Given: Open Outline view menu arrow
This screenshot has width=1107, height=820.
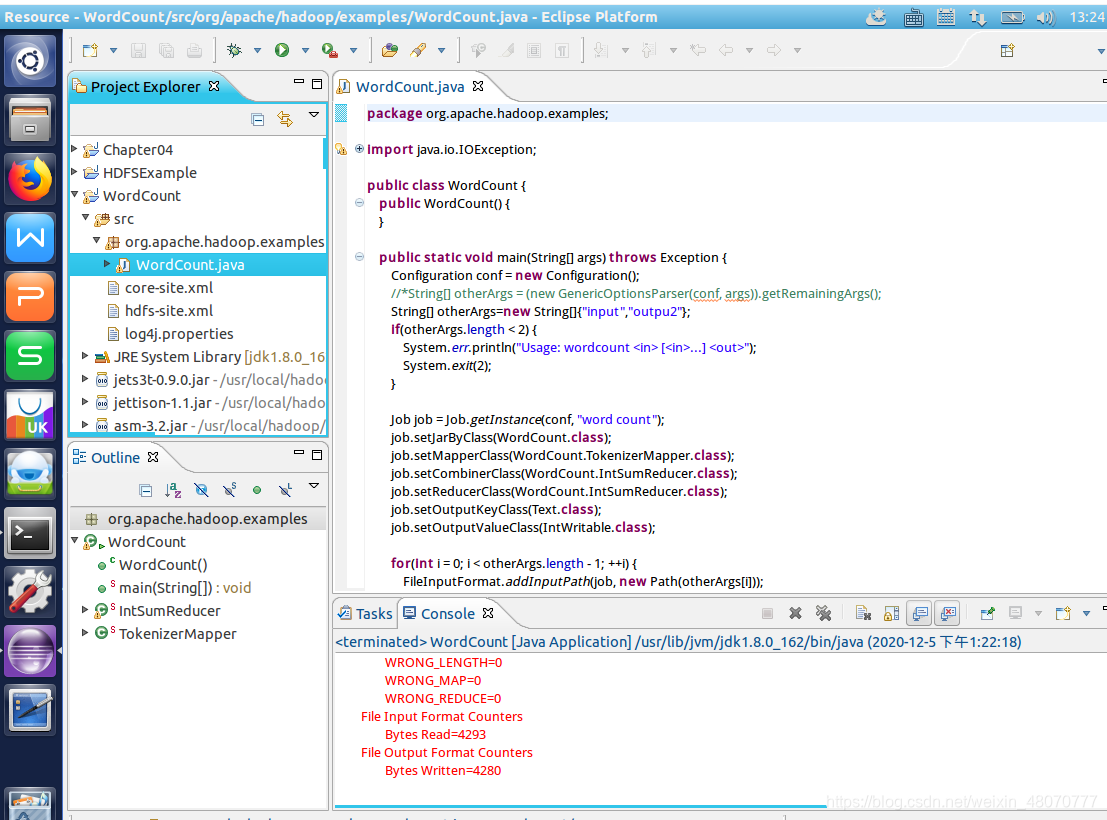Looking at the screenshot, I should pos(313,486).
